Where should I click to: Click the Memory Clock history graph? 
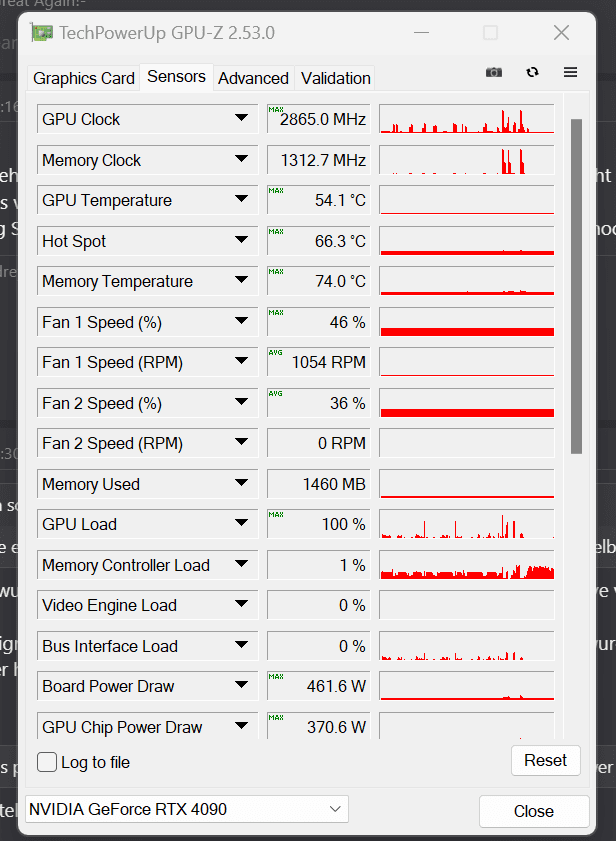pyautogui.click(x=467, y=159)
